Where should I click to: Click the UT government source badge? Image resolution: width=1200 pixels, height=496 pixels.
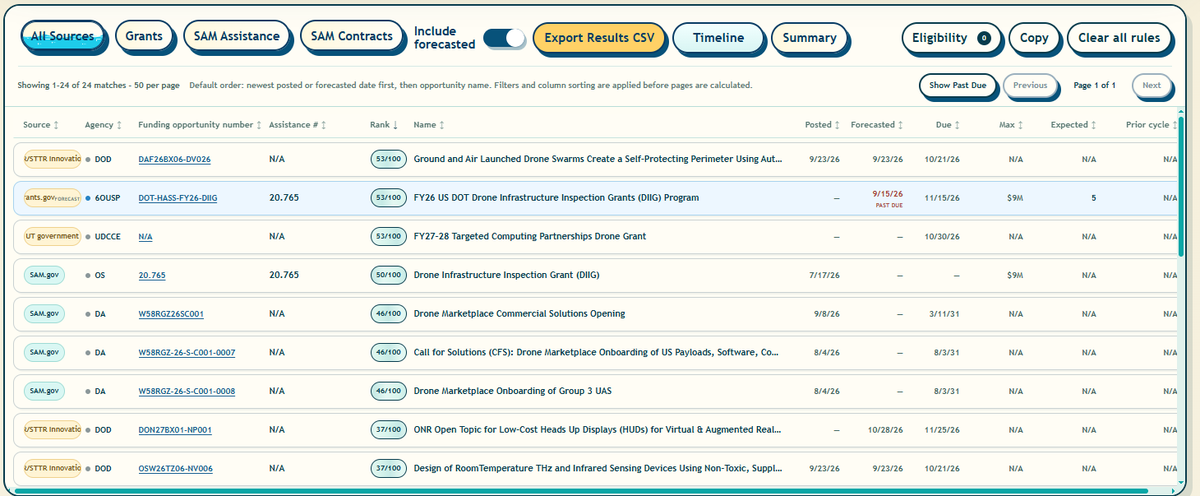(52, 237)
